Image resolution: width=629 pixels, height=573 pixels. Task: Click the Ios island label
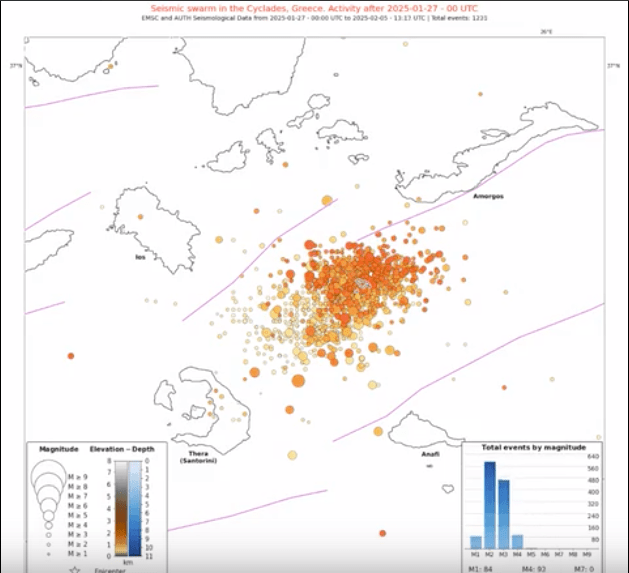click(140, 257)
